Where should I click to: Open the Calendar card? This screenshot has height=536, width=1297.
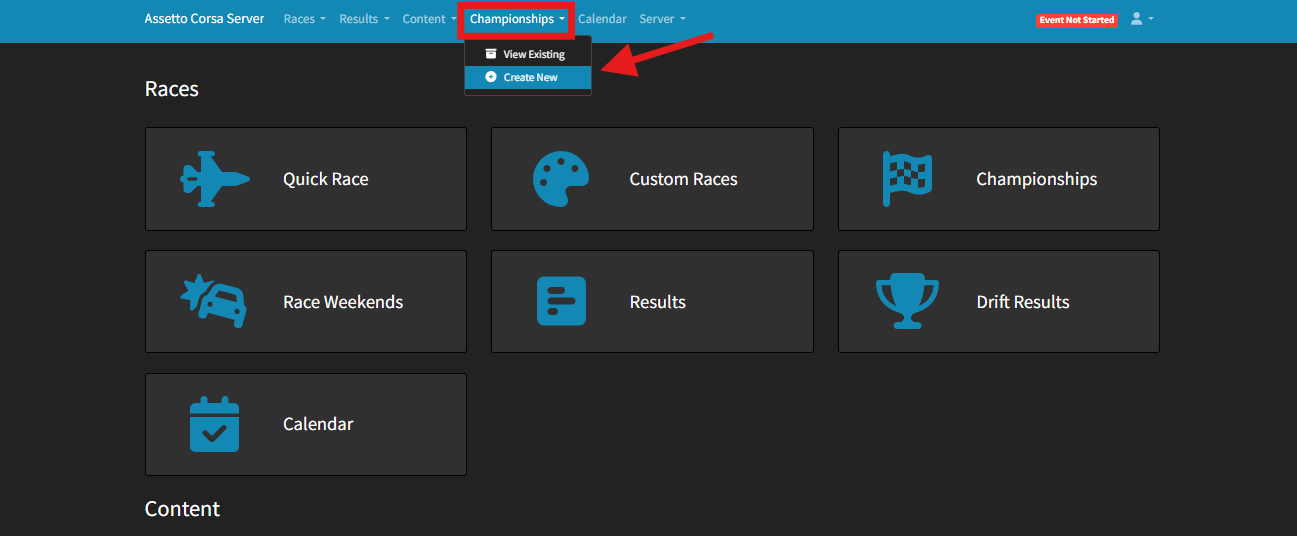[306, 424]
